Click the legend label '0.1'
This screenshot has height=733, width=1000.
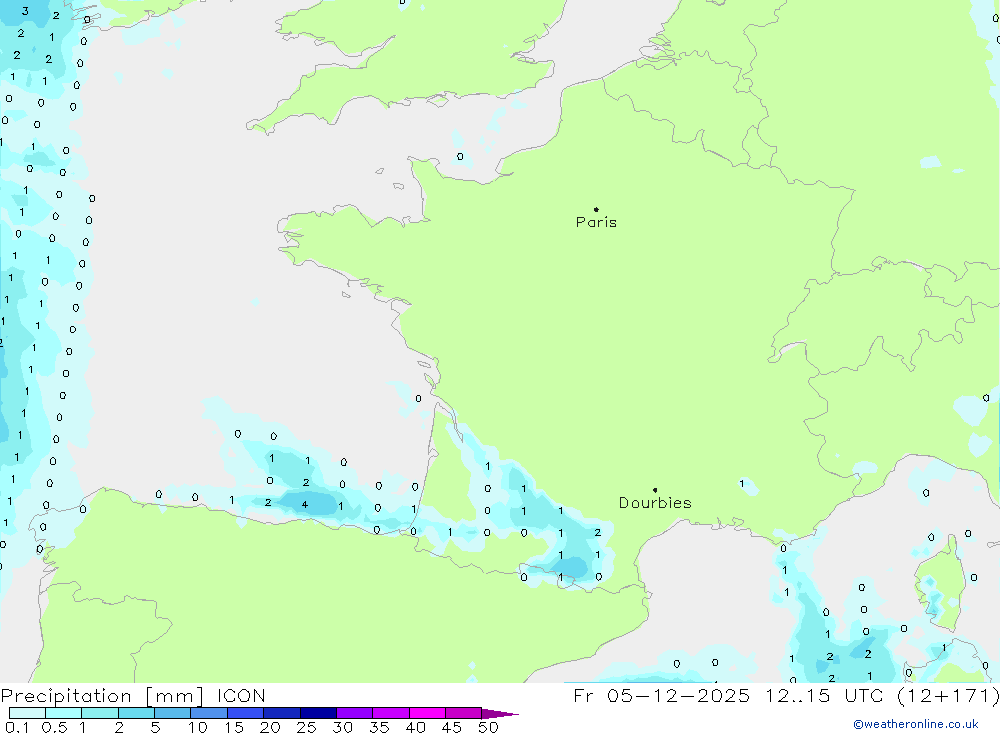point(17,727)
